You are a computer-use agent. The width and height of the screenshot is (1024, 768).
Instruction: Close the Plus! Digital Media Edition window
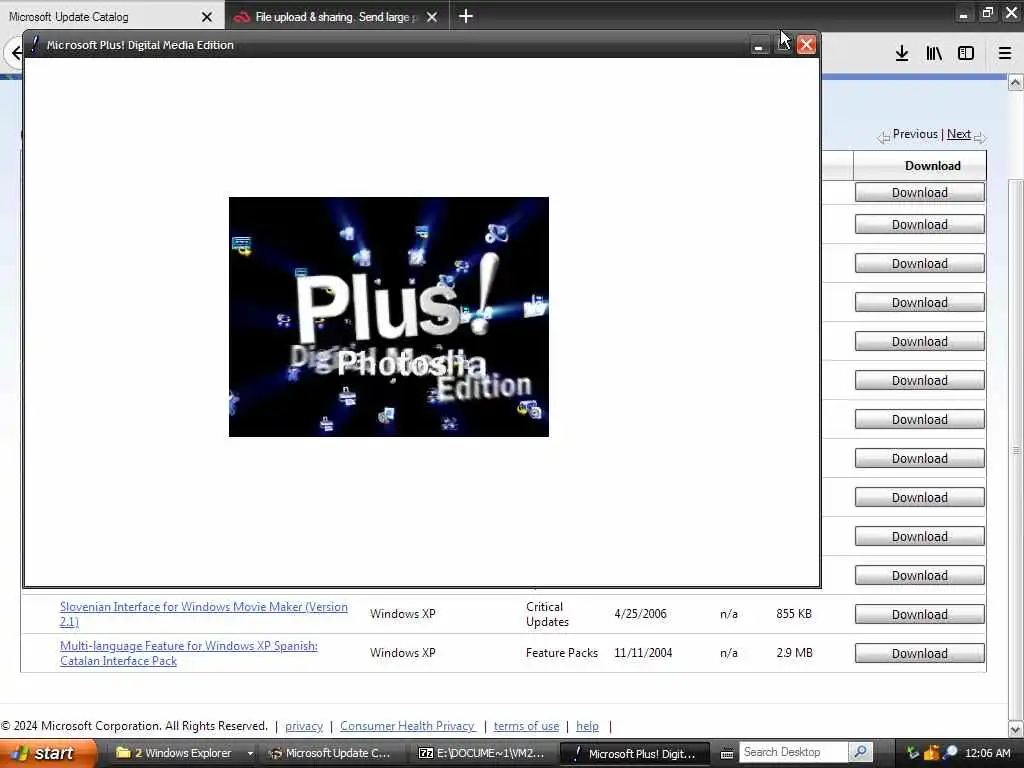806,44
